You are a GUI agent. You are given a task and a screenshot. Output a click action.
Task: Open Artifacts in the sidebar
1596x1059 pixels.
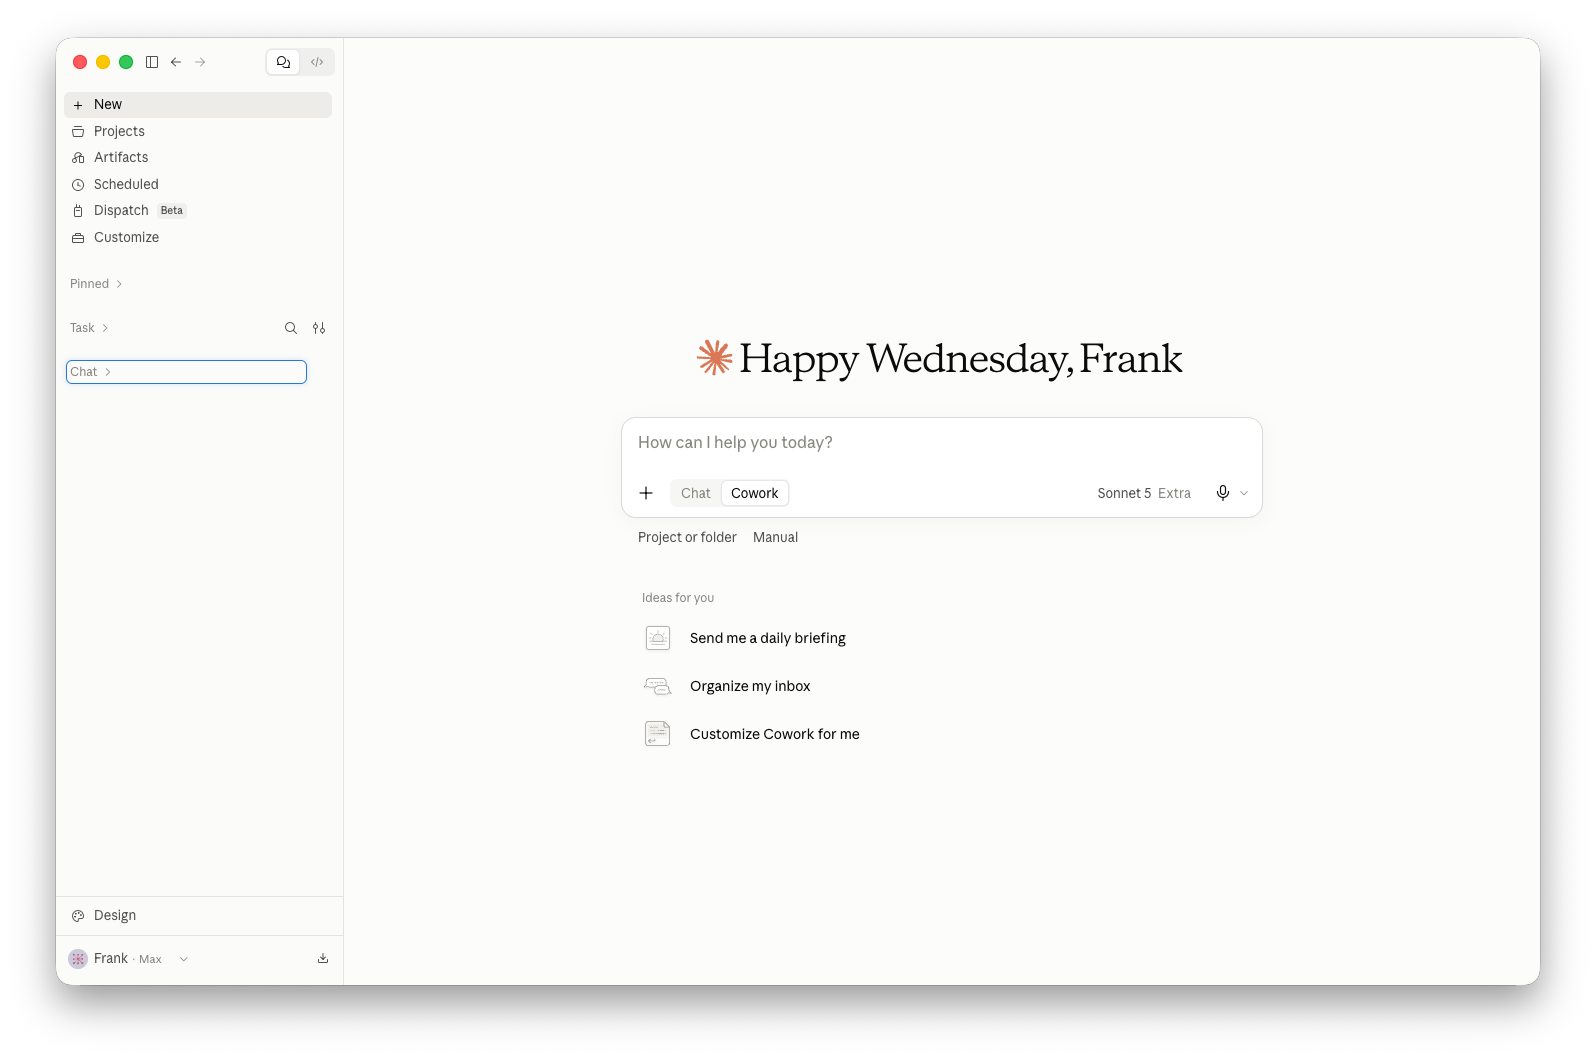(x=198, y=158)
